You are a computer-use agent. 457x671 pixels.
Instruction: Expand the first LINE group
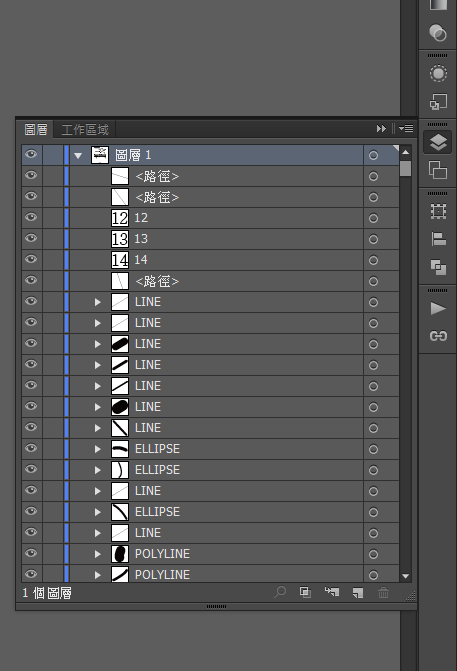(98, 302)
